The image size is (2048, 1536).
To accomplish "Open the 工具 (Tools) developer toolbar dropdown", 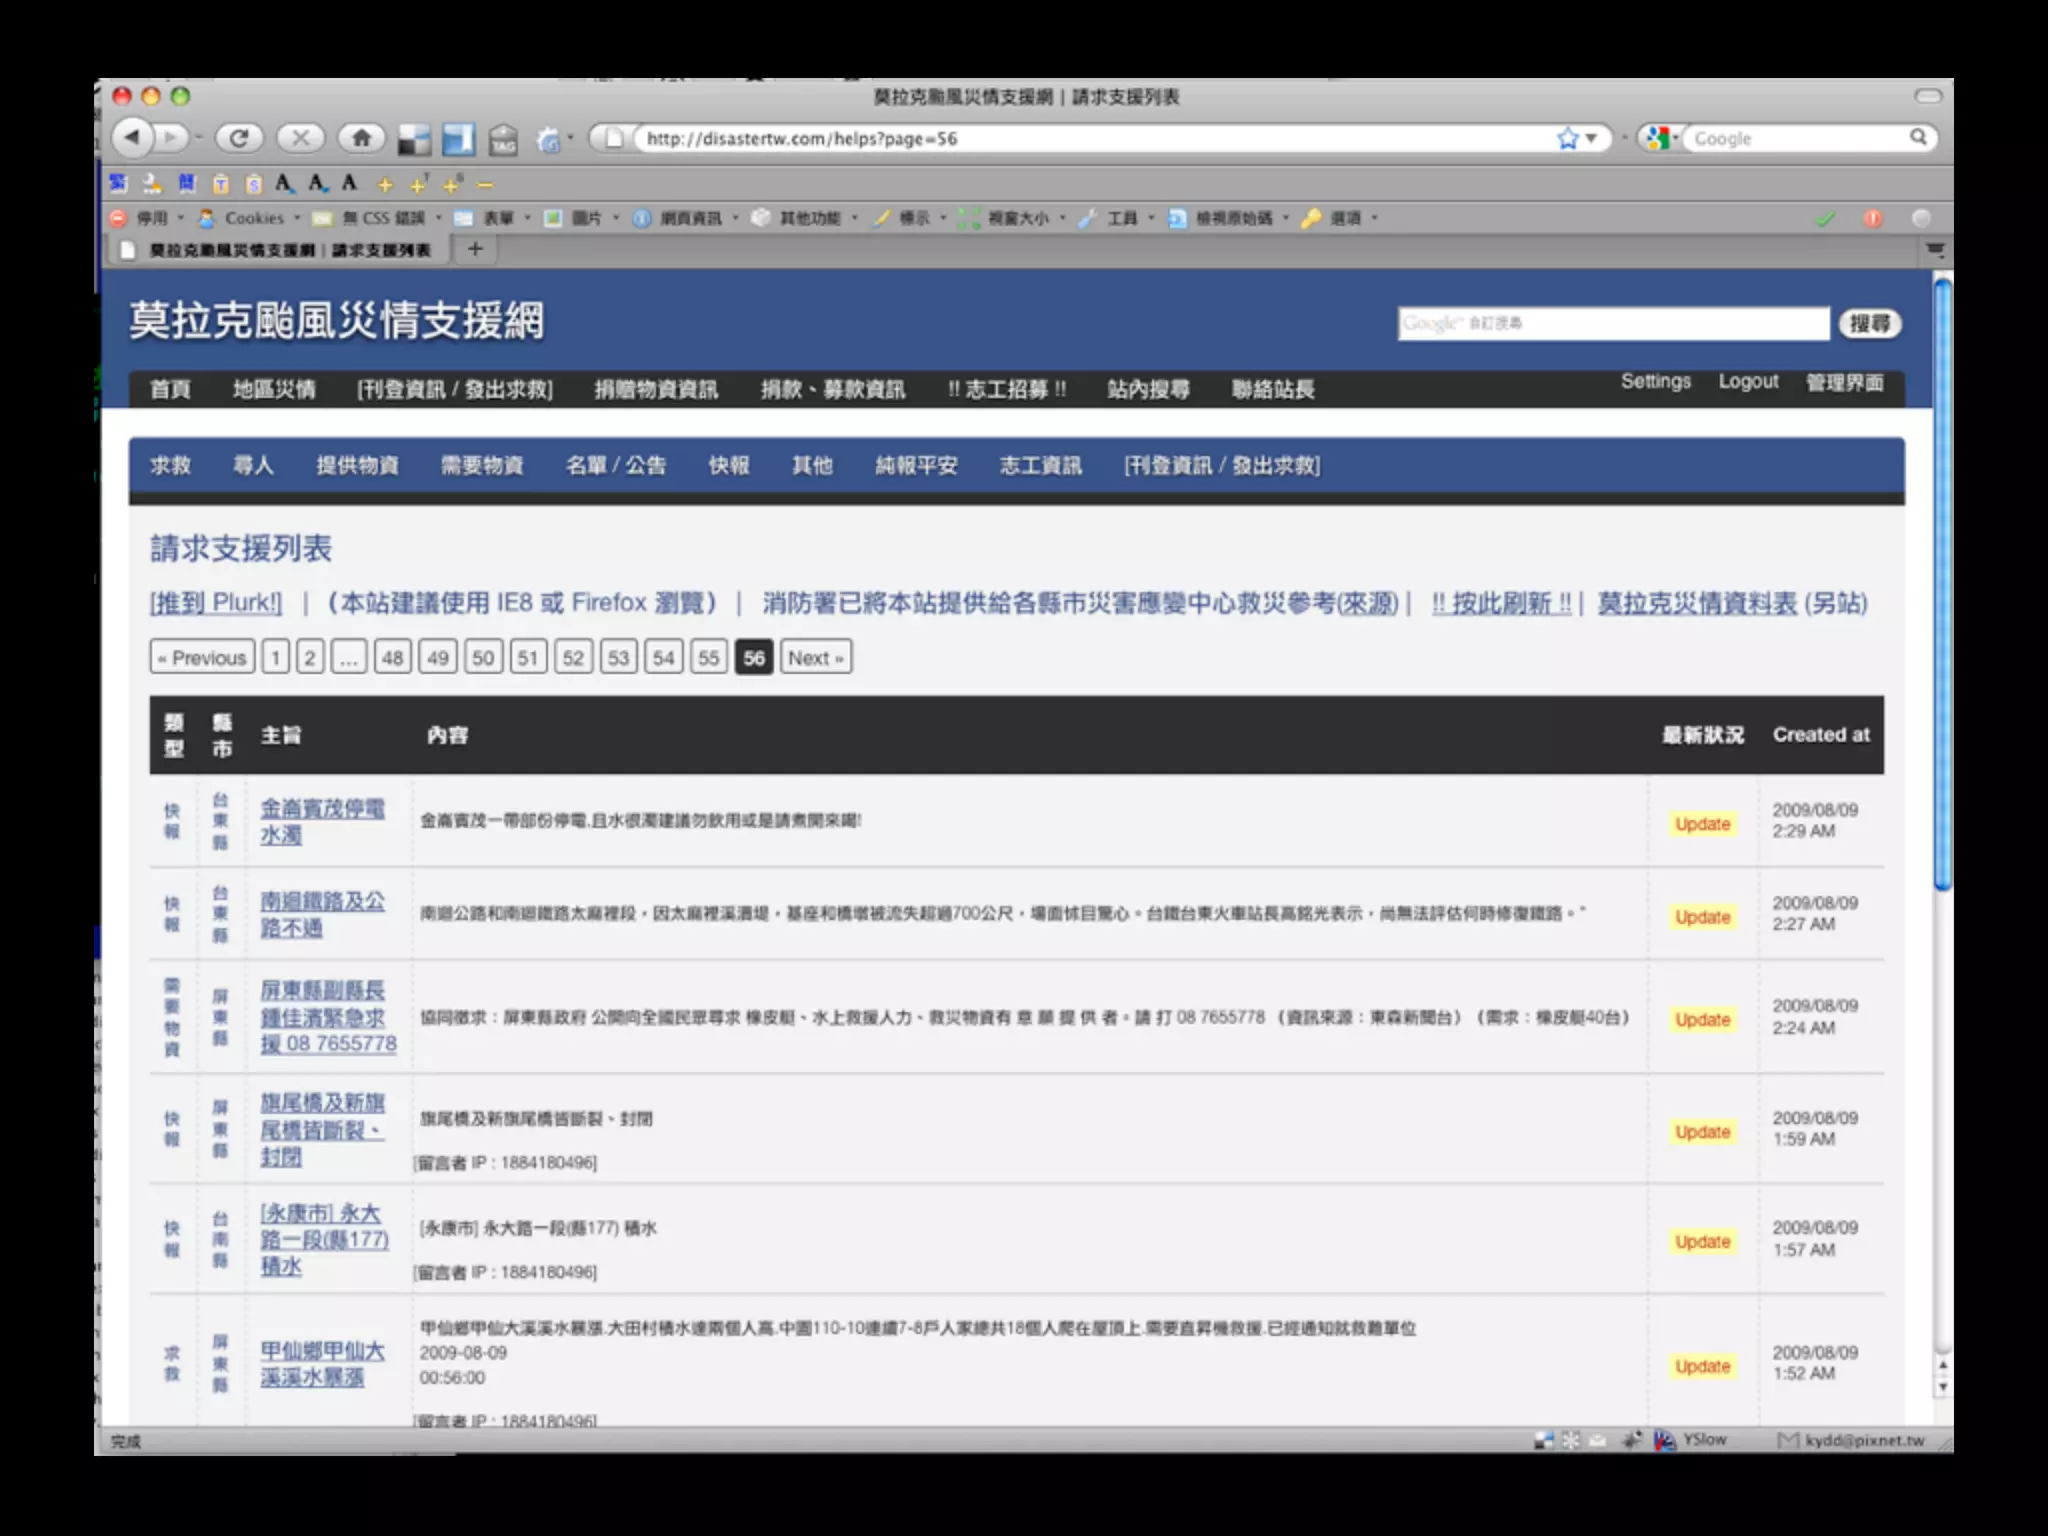I will (x=1122, y=218).
